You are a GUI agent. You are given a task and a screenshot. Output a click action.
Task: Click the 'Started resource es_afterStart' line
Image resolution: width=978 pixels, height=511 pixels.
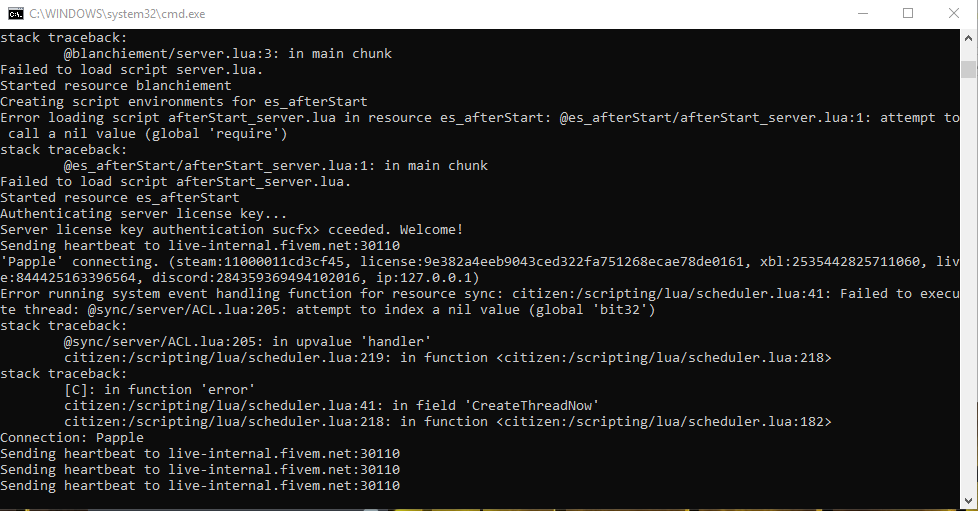pos(120,198)
